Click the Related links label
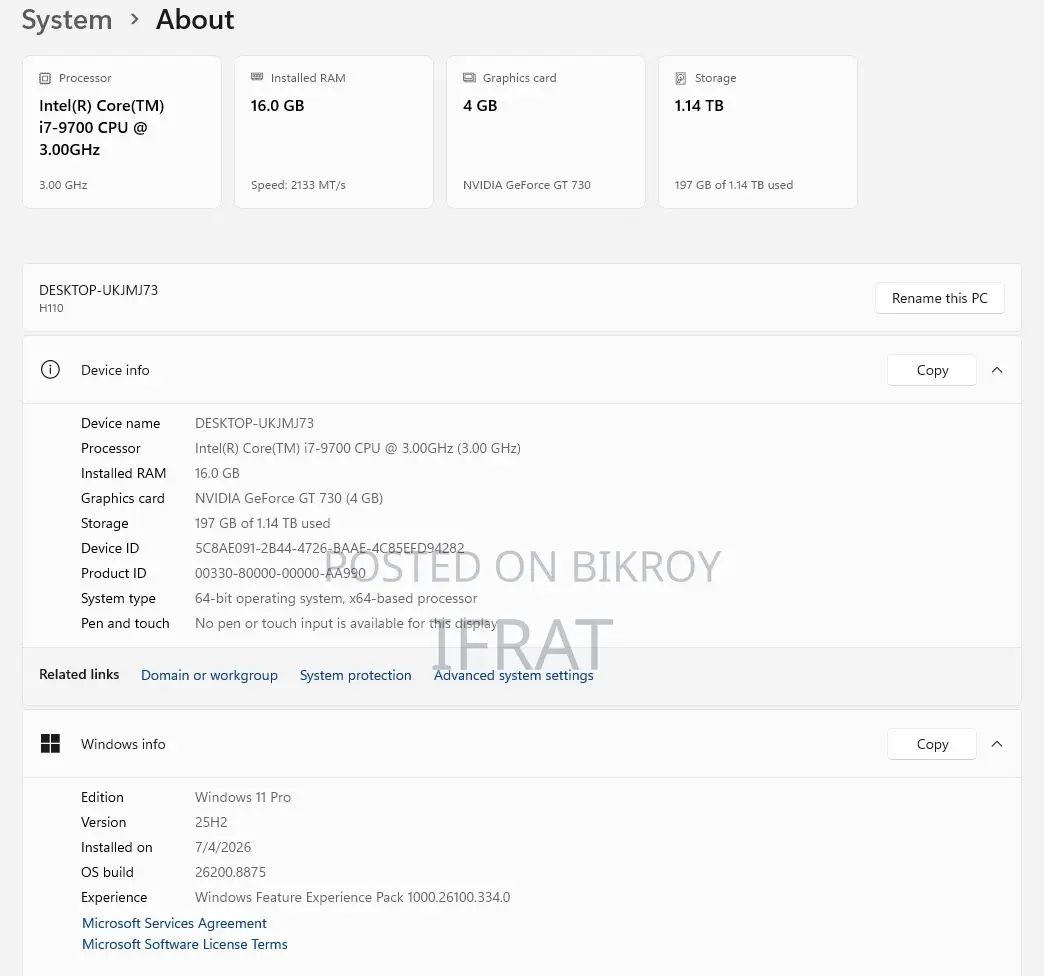Image resolution: width=1044 pixels, height=976 pixels. click(x=79, y=674)
